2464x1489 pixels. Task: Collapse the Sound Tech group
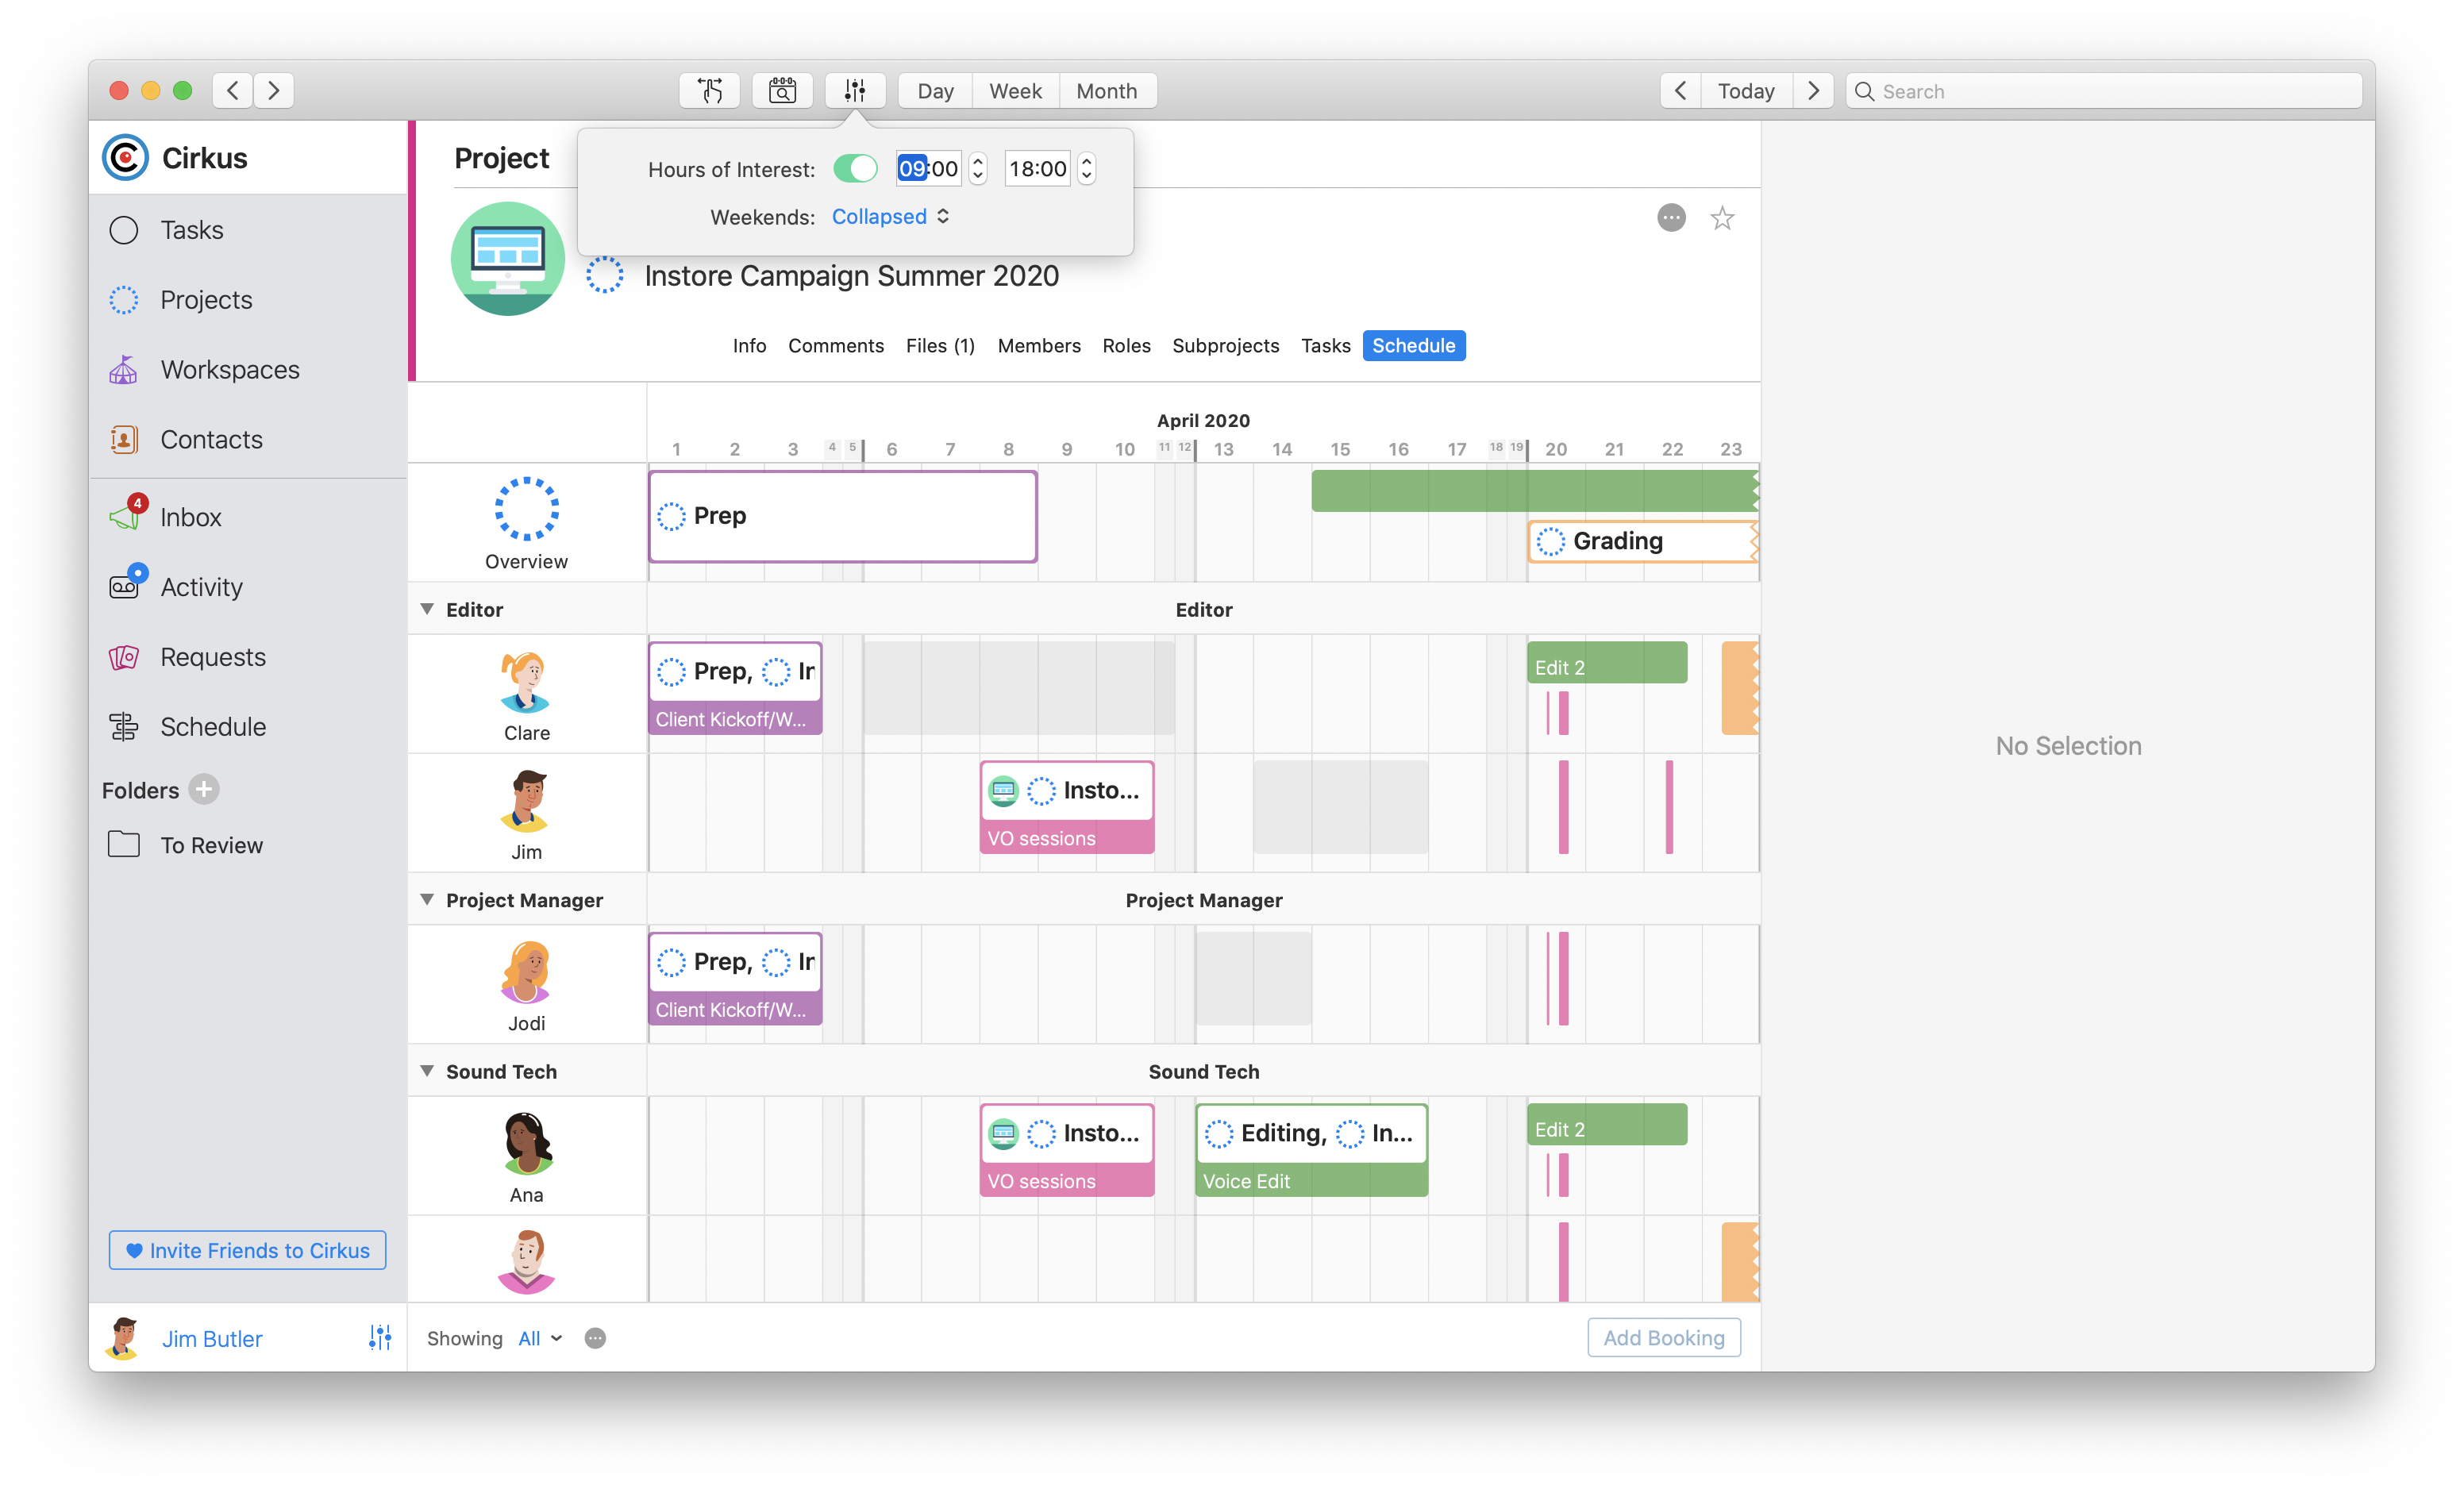427,1071
